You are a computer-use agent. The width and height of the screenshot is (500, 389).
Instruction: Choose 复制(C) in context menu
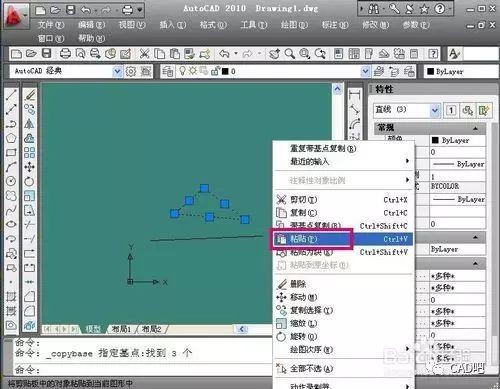pos(343,213)
